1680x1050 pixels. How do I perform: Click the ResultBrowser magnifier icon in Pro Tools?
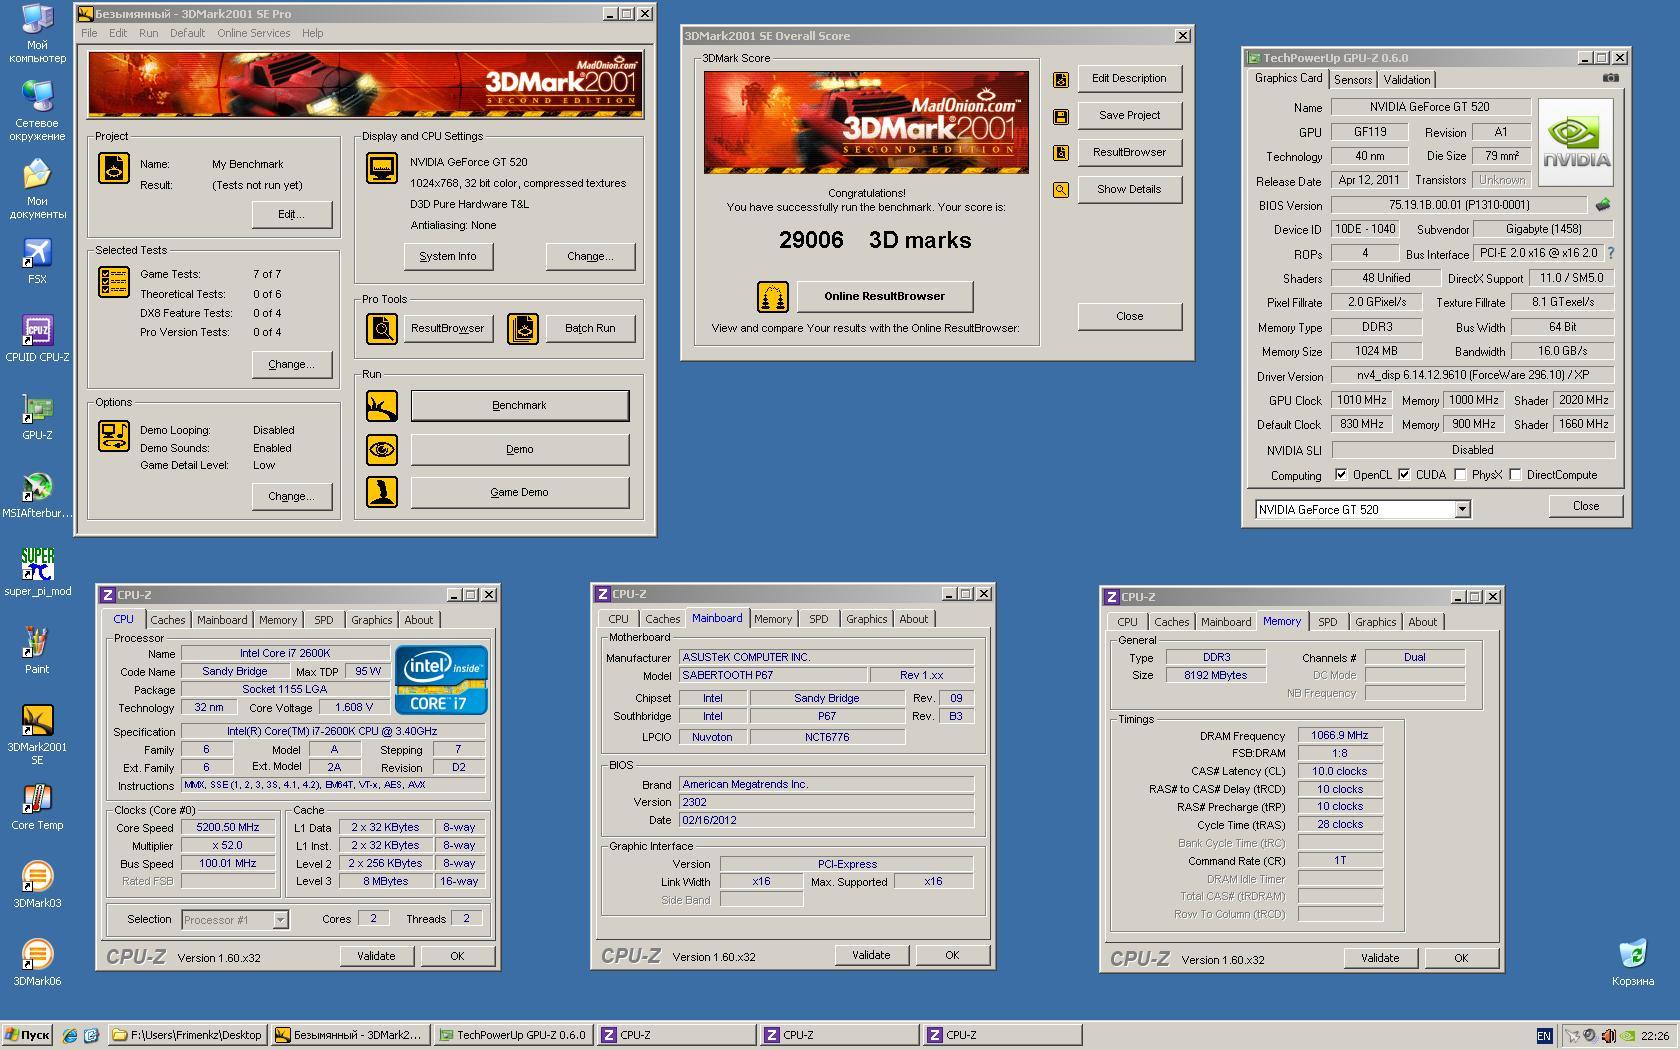[381, 328]
